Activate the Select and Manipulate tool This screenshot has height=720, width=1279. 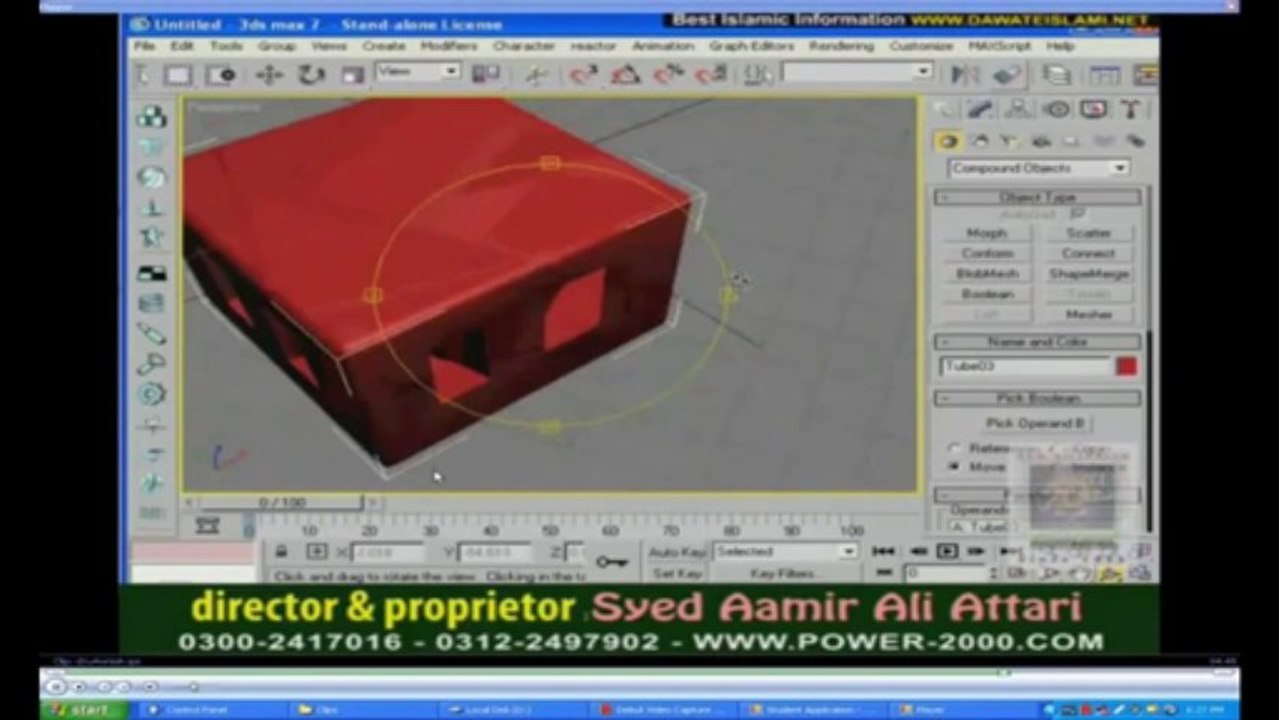[x=537, y=74]
